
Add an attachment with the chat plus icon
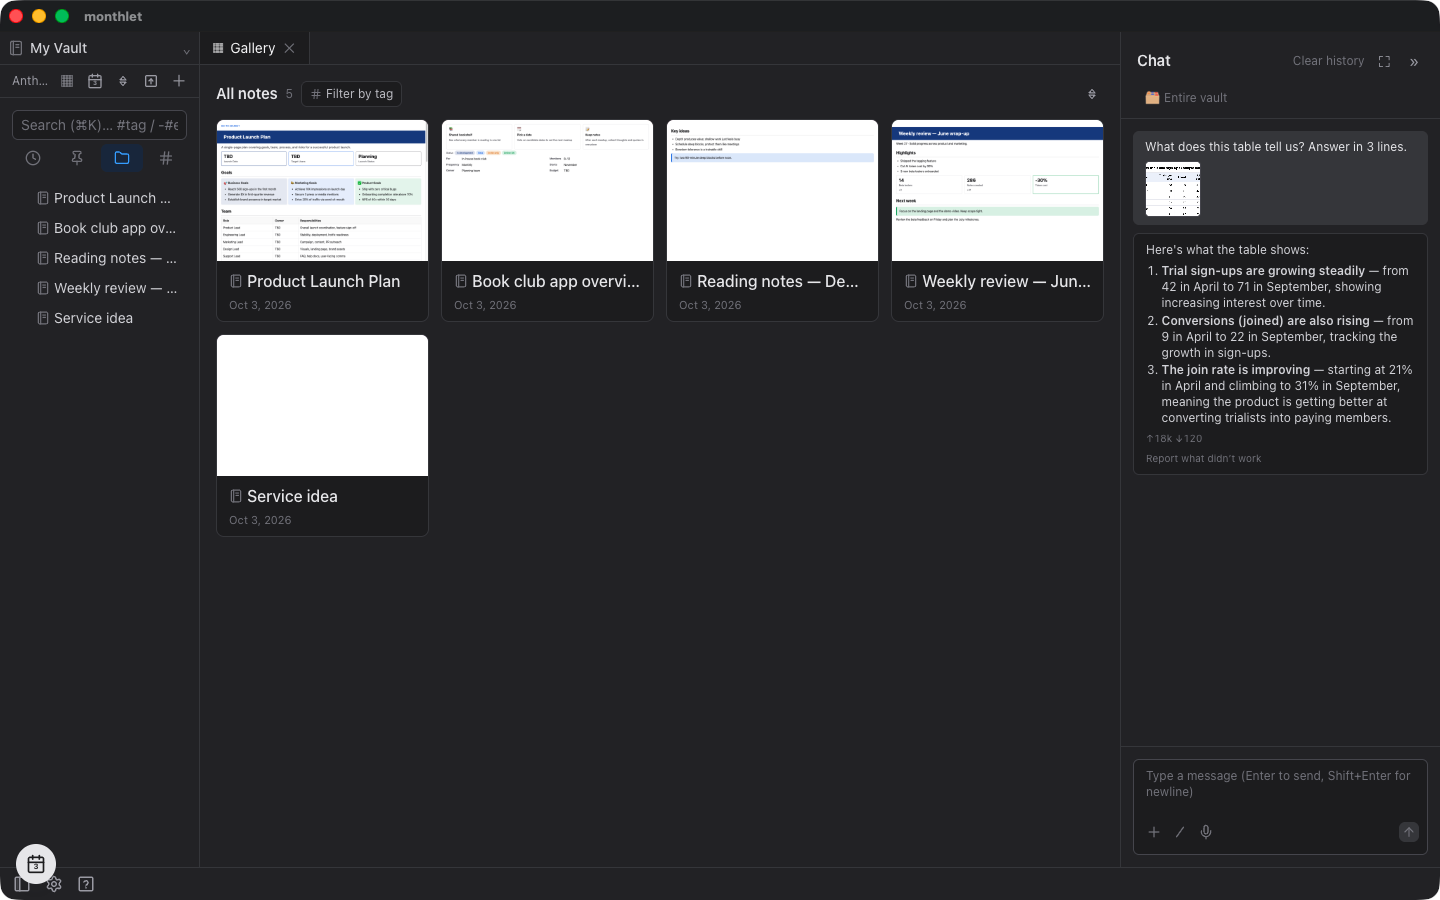[x=1154, y=832]
